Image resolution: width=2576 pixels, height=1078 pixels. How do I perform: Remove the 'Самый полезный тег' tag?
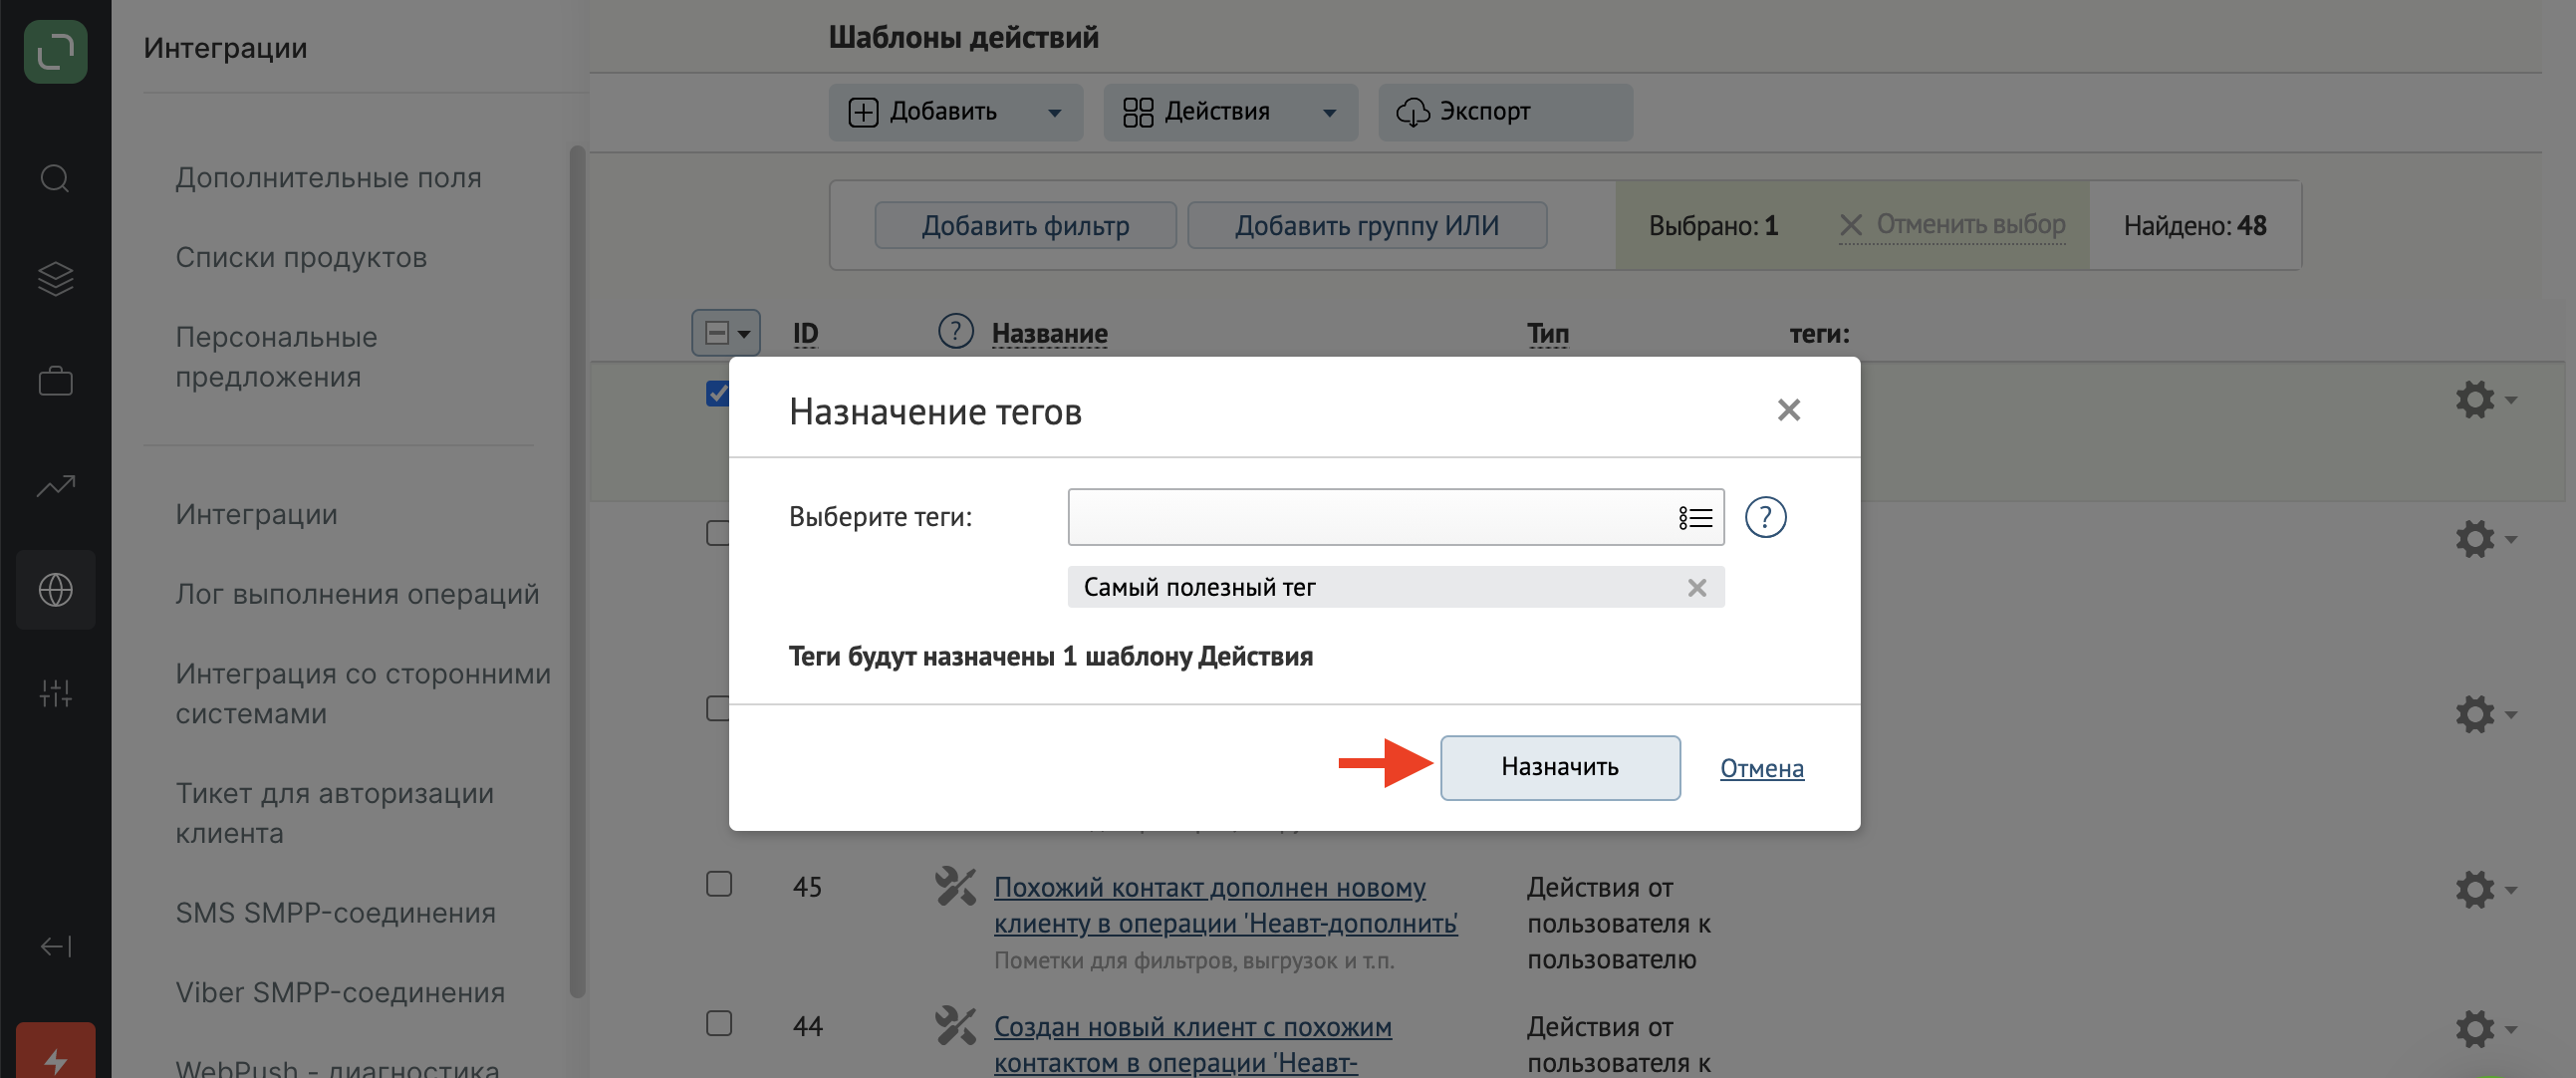[x=1696, y=588]
